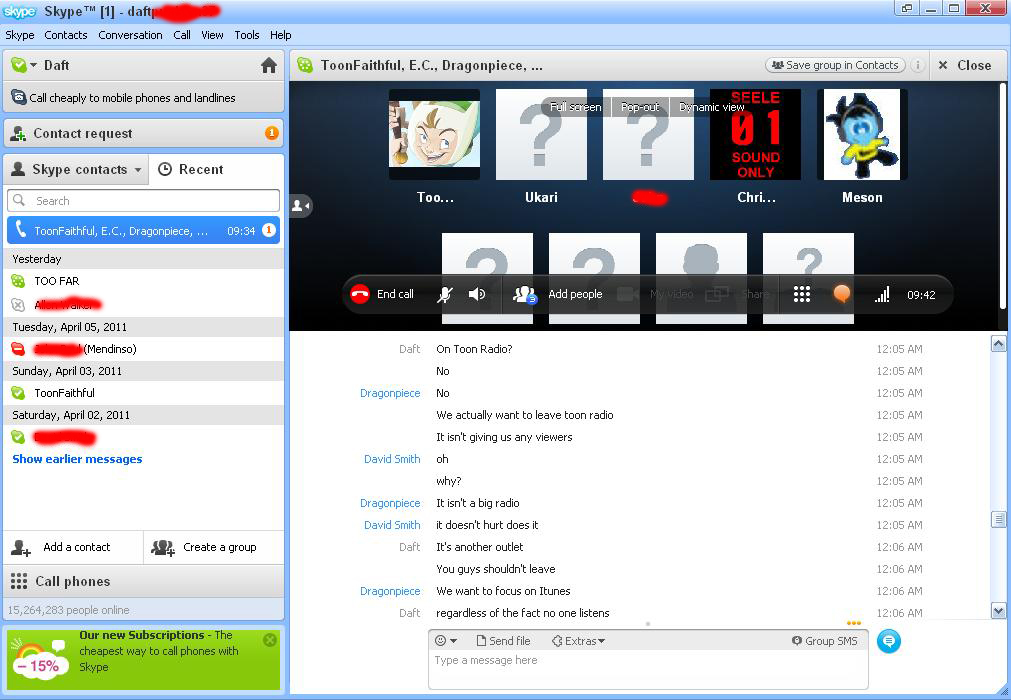Click the Skype home icon
Viewport: 1011px width, 700px height.
(268, 66)
